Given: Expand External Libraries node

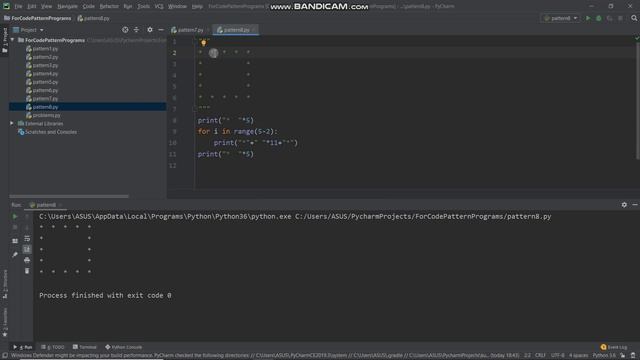Looking at the screenshot, I should (x=12, y=123).
